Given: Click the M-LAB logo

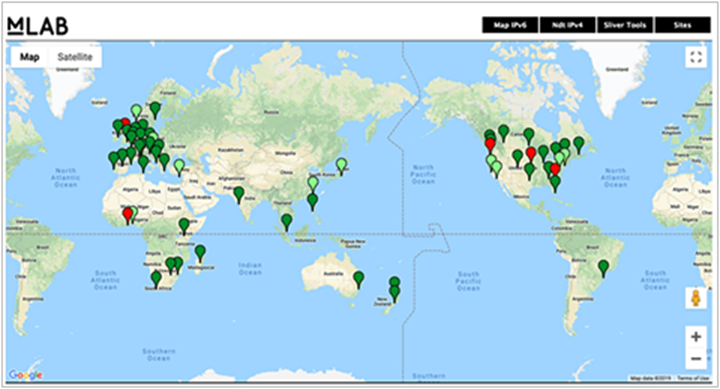Looking at the screenshot, I should (38, 26).
